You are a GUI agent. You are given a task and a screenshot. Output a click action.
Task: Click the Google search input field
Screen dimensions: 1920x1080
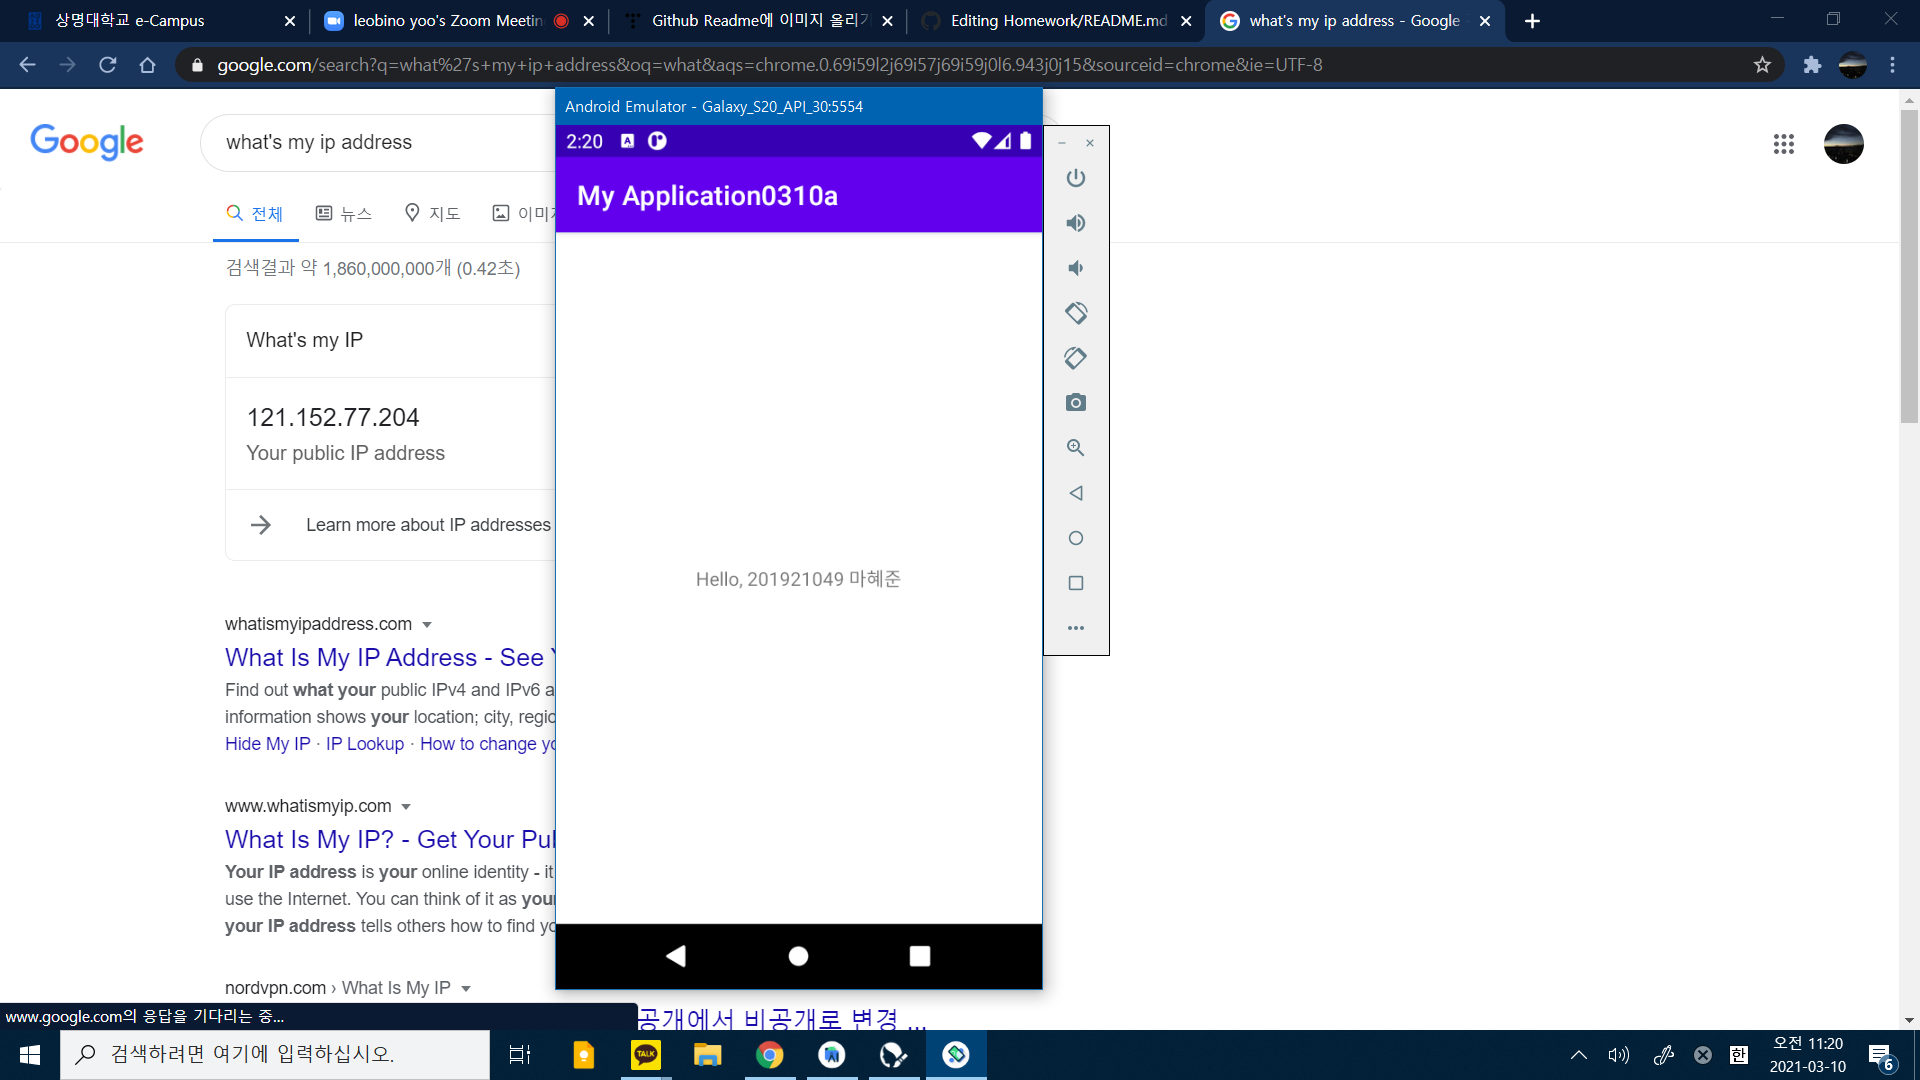(x=380, y=142)
